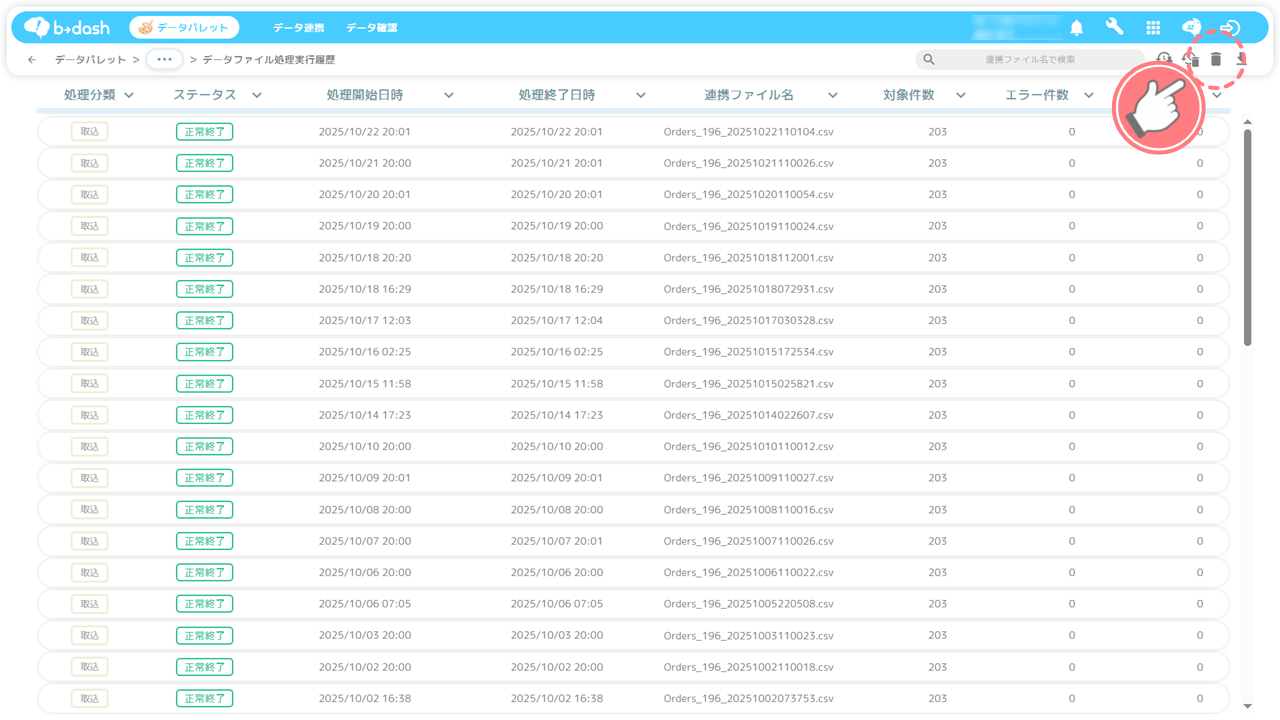Expand the 処理開始日時 column dropdown
The height and width of the screenshot is (720, 1280).
coord(449,96)
